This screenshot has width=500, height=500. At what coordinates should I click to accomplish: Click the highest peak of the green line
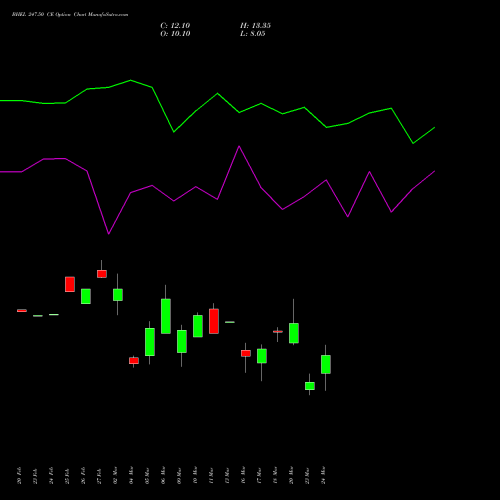[x=131, y=80]
